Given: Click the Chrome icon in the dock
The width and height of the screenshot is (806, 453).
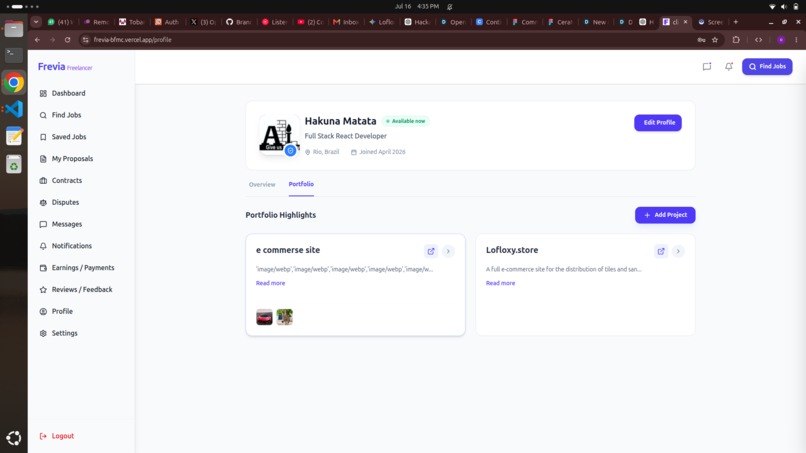Looking at the screenshot, I should (x=14, y=82).
